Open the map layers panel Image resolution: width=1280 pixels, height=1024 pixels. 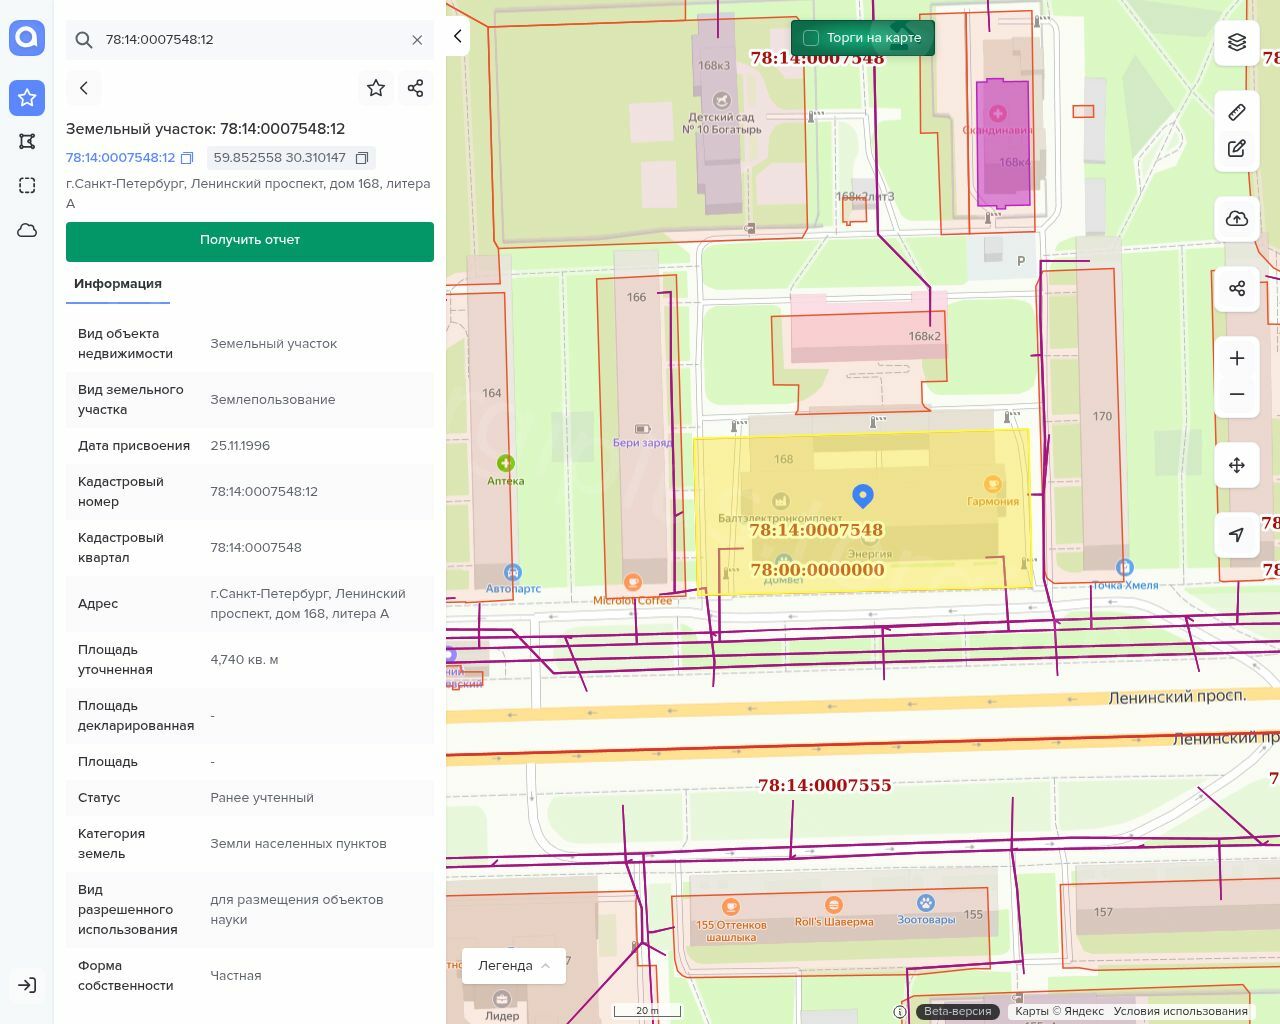pos(1237,42)
